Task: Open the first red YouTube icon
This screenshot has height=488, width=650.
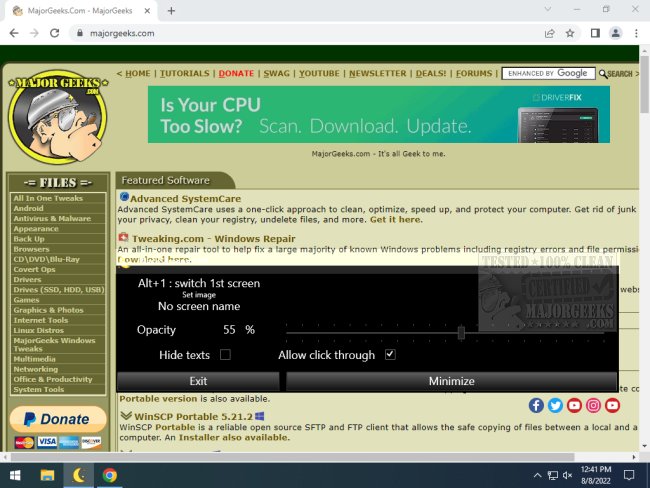Action: [x=574, y=405]
